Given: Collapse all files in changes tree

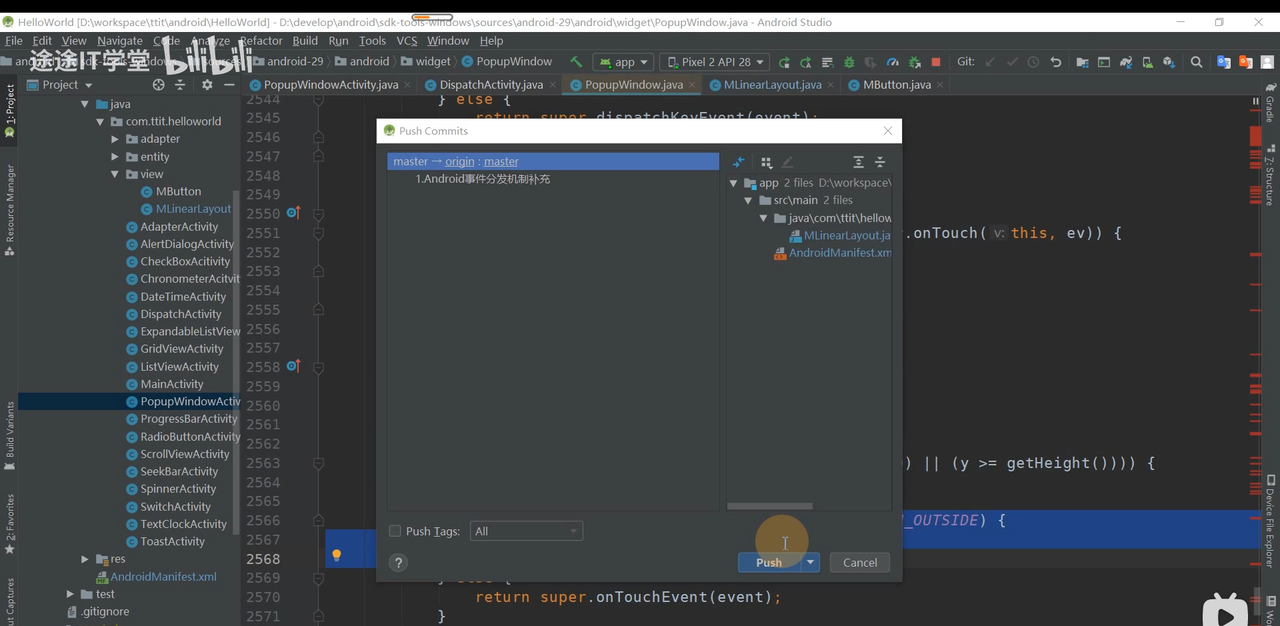Looking at the screenshot, I should coord(880,162).
